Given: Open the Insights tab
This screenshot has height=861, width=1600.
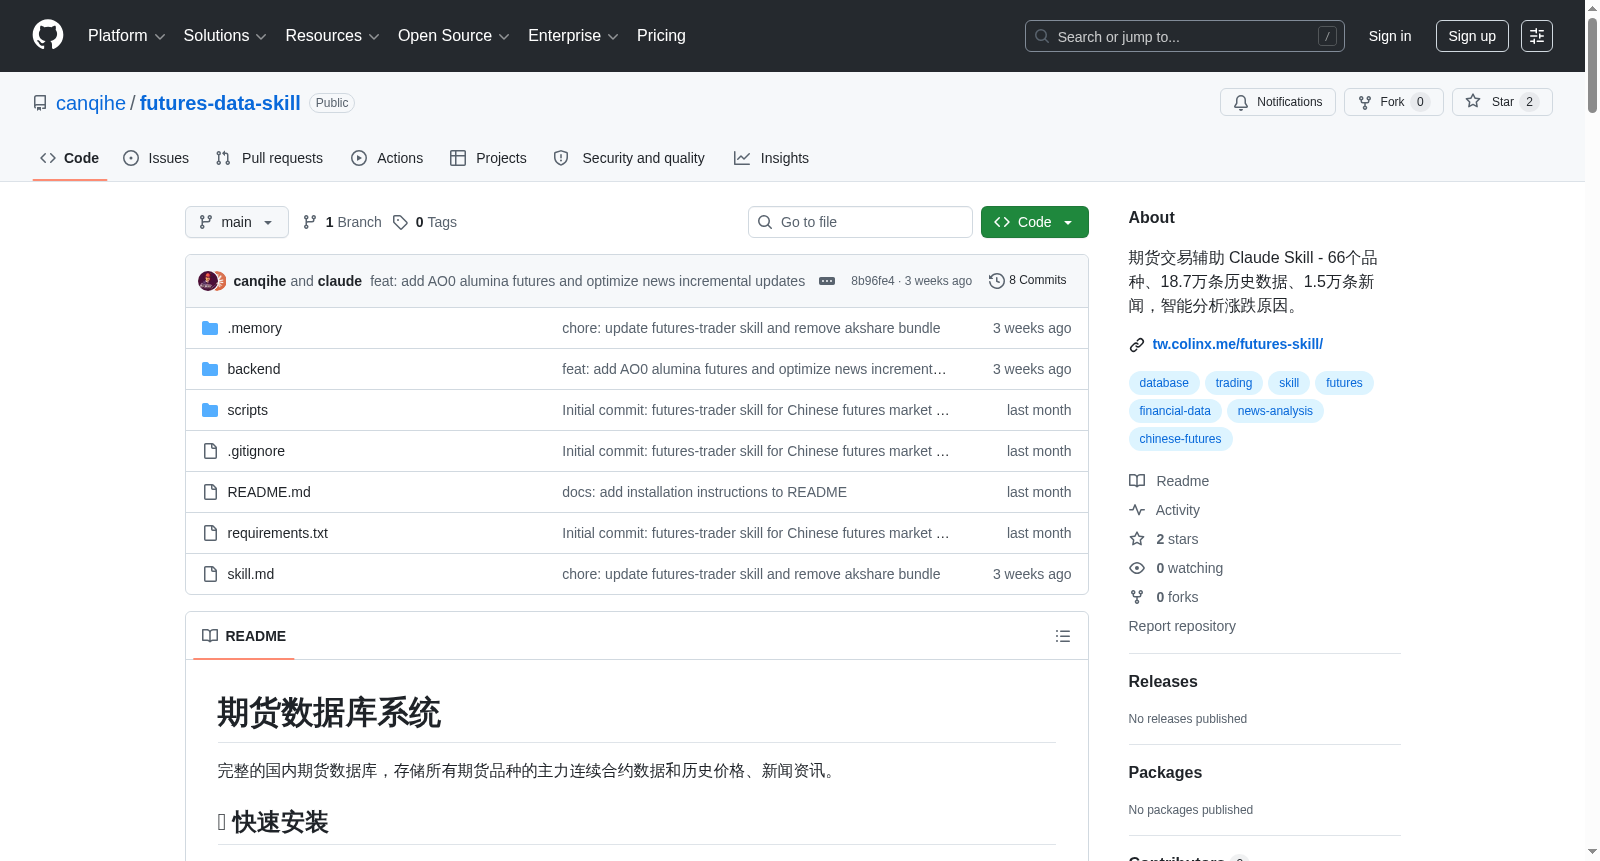Looking at the screenshot, I should point(771,158).
